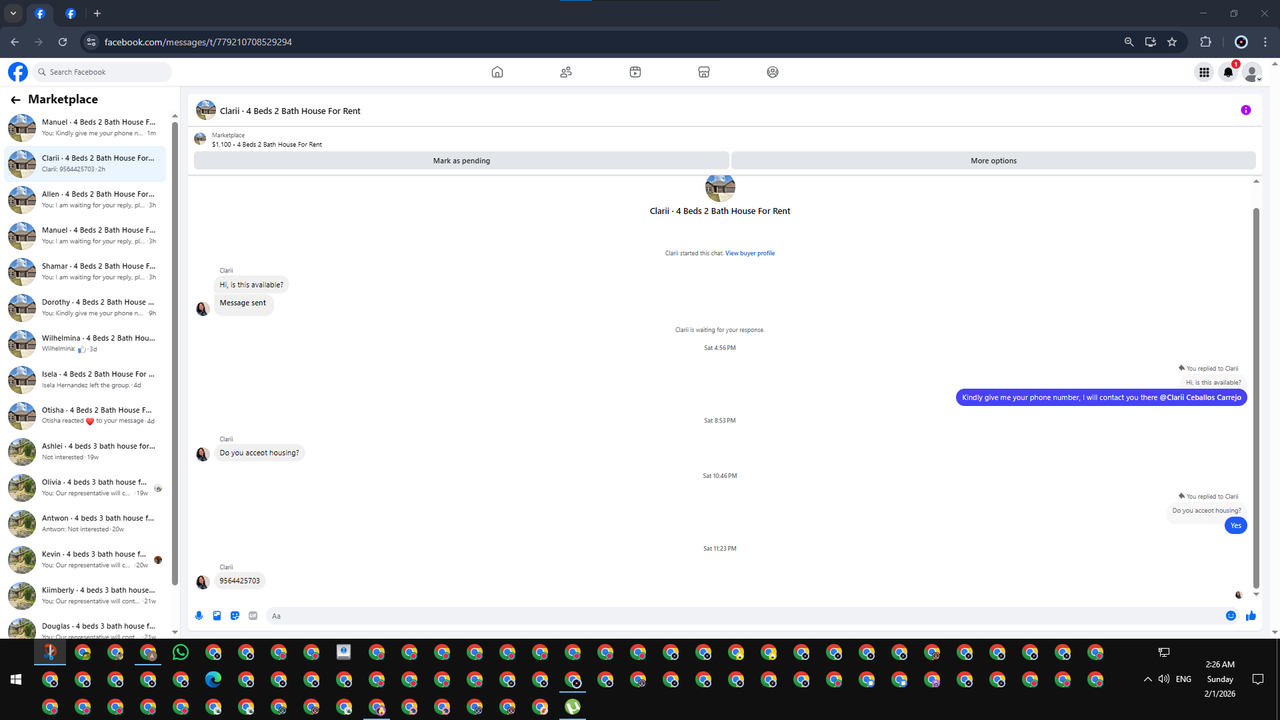The image size is (1280, 720).
Task: Open the Marketplace storefront icon in top navigation
Action: (704, 72)
